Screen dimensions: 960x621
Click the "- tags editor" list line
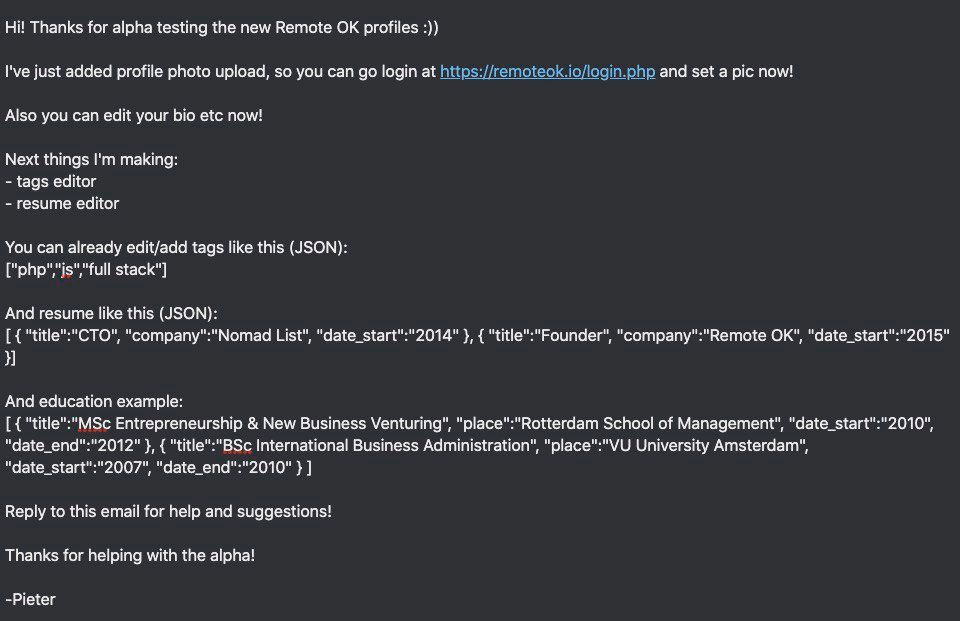point(51,182)
